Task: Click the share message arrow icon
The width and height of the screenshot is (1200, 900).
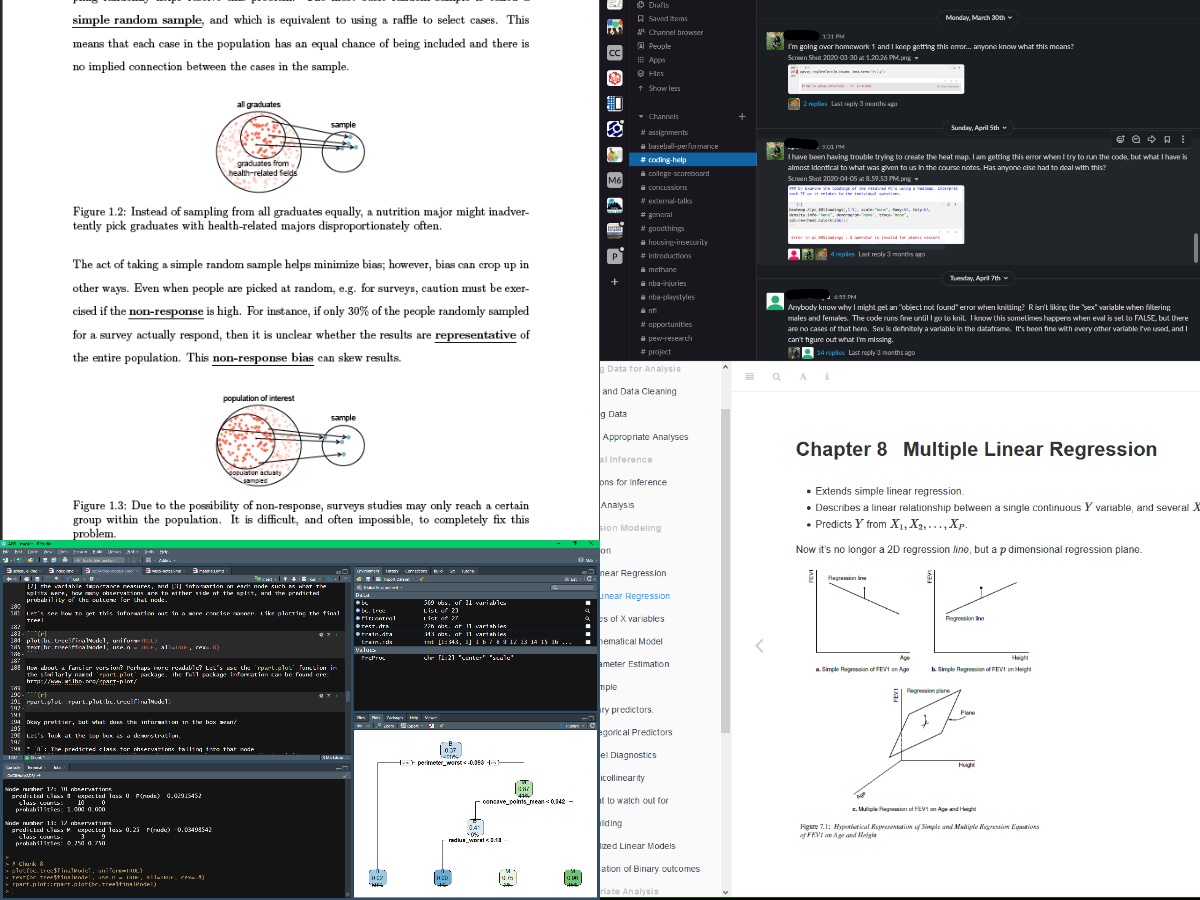Action: pos(1152,139)
